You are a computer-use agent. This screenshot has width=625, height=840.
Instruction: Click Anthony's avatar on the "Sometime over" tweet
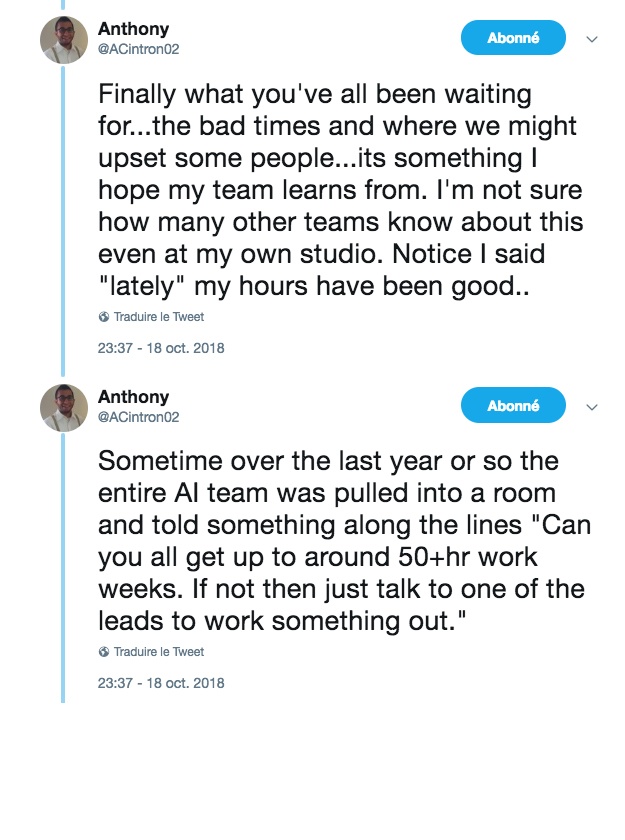pyautogui.click(x=63, y=407)
